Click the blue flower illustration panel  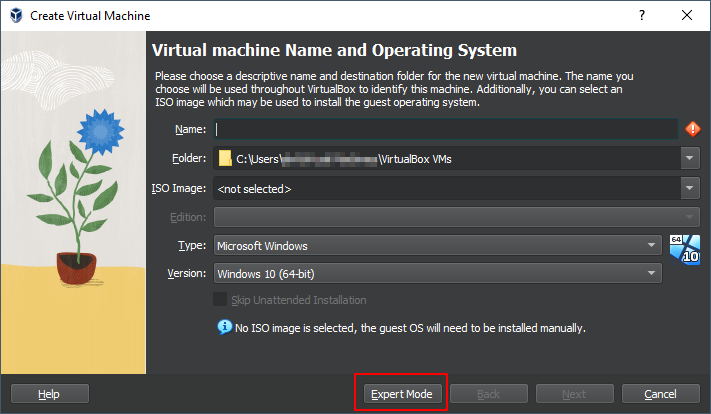tap(73, 202)
